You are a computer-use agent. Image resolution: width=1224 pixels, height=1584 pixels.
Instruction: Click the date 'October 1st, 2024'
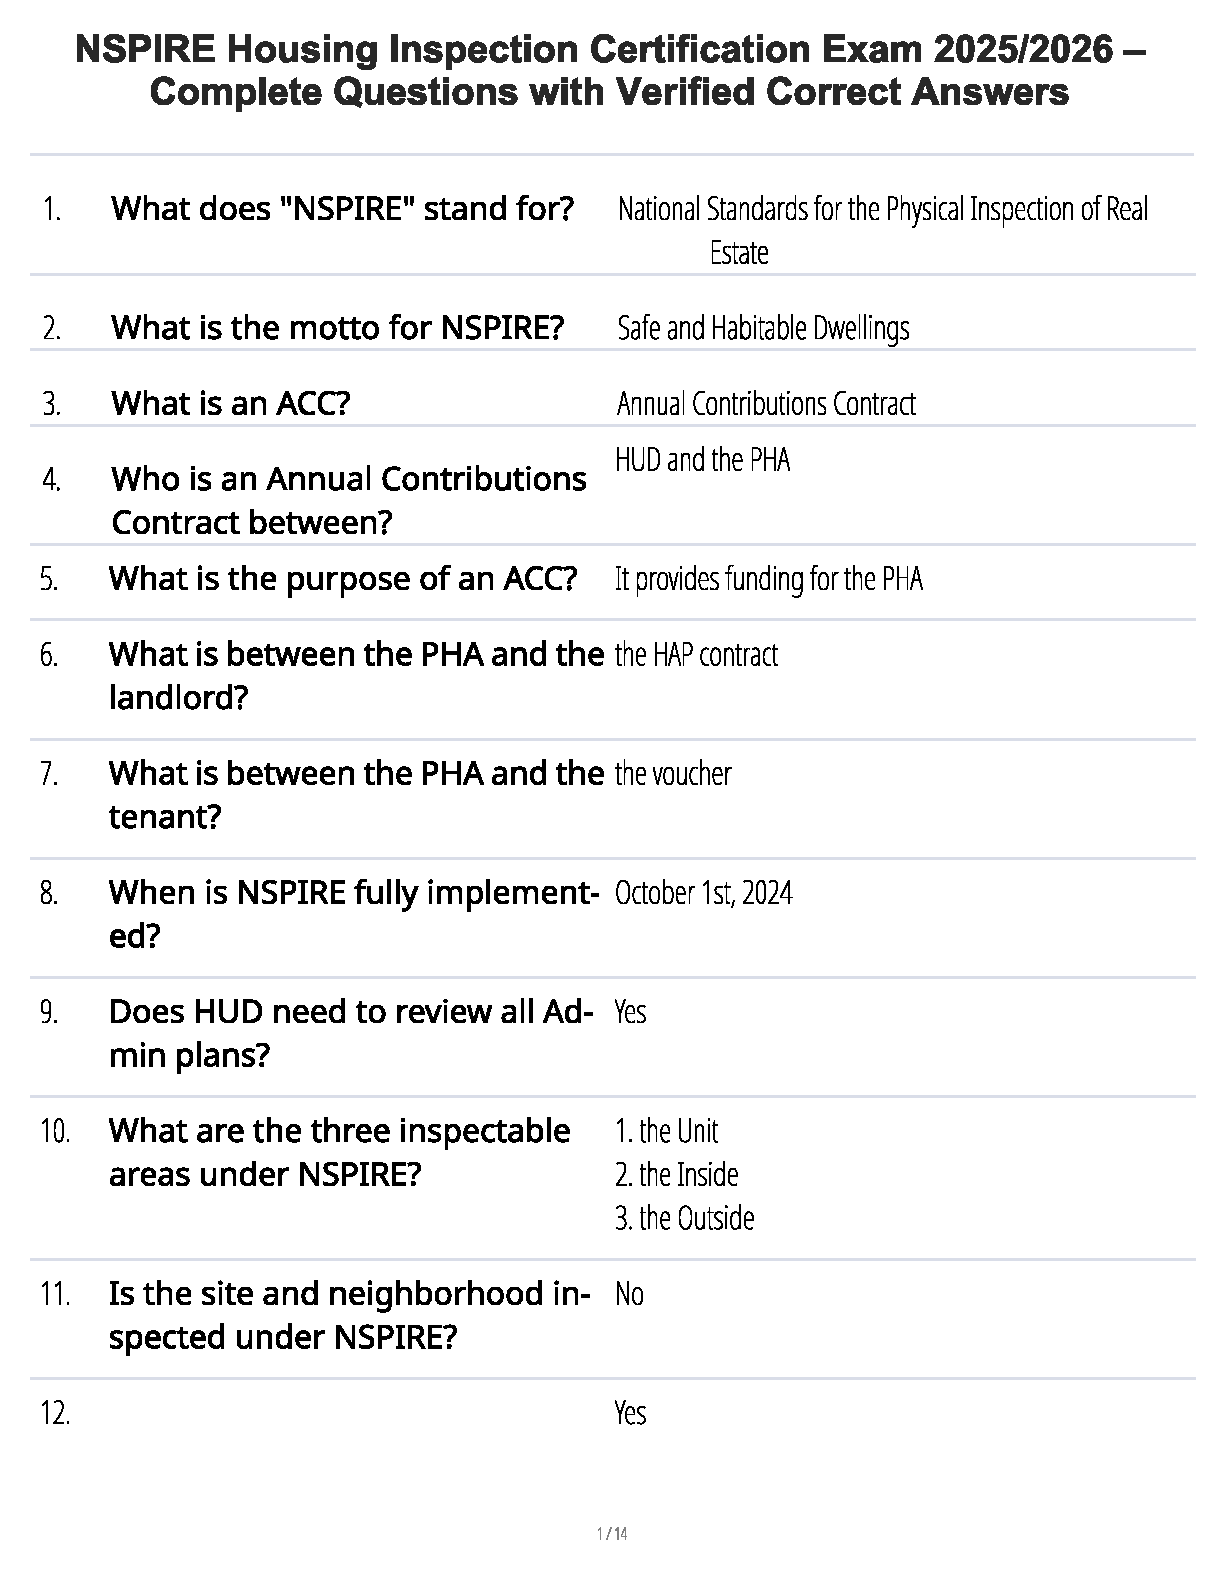[x=703, y=893]
